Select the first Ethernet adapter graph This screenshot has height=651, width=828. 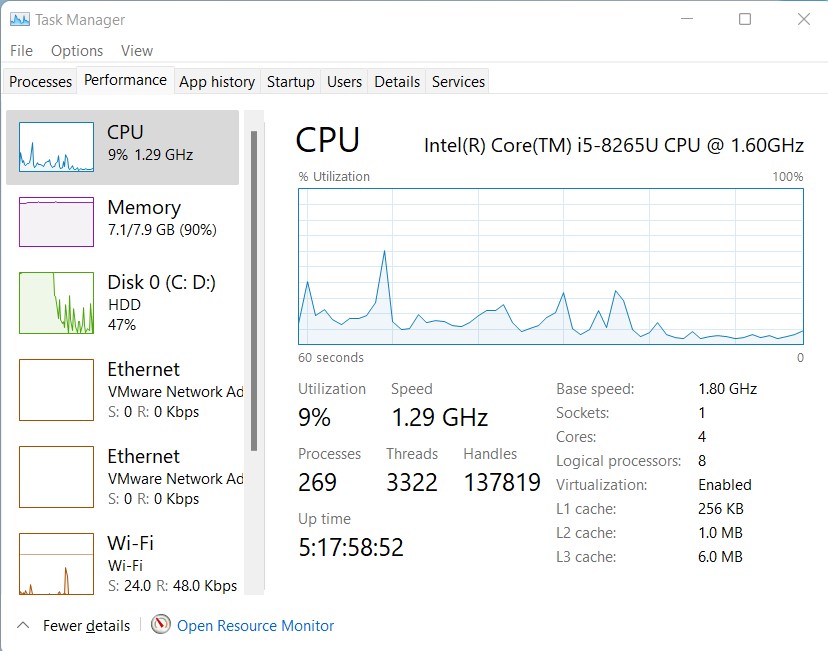[x=55, y=390]
